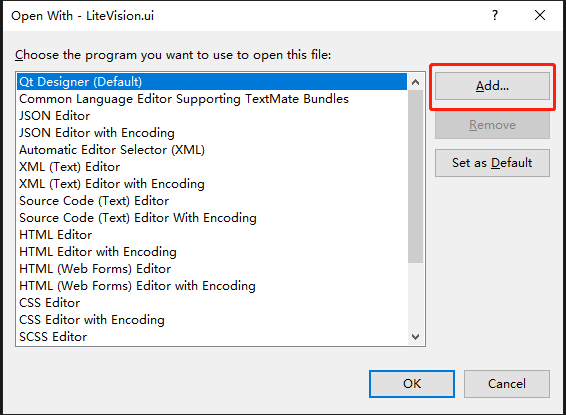Select HTML Editor list item
Viewport: 566px width, 415px height.
[x=212, y=235]
